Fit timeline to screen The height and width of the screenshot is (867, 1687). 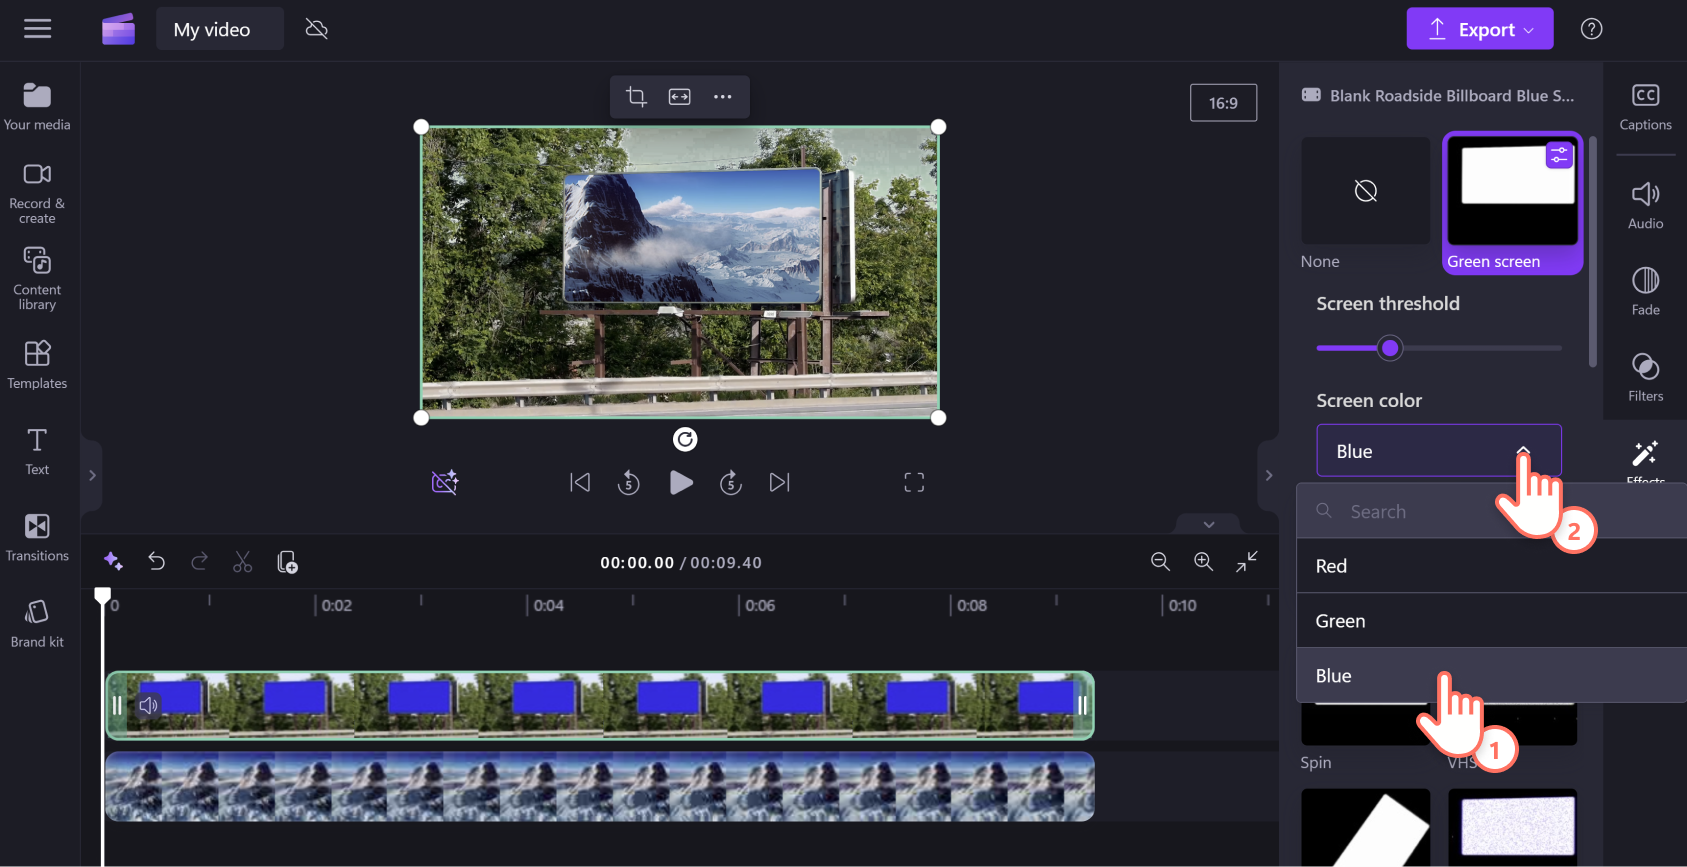pyautogui.click(x=1247, y=562)
